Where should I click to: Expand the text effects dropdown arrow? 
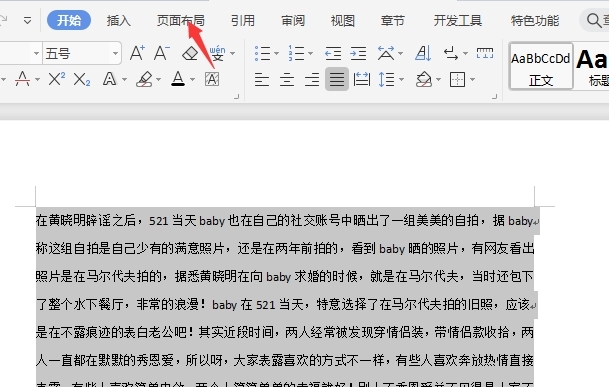click(x=125, y=80)
